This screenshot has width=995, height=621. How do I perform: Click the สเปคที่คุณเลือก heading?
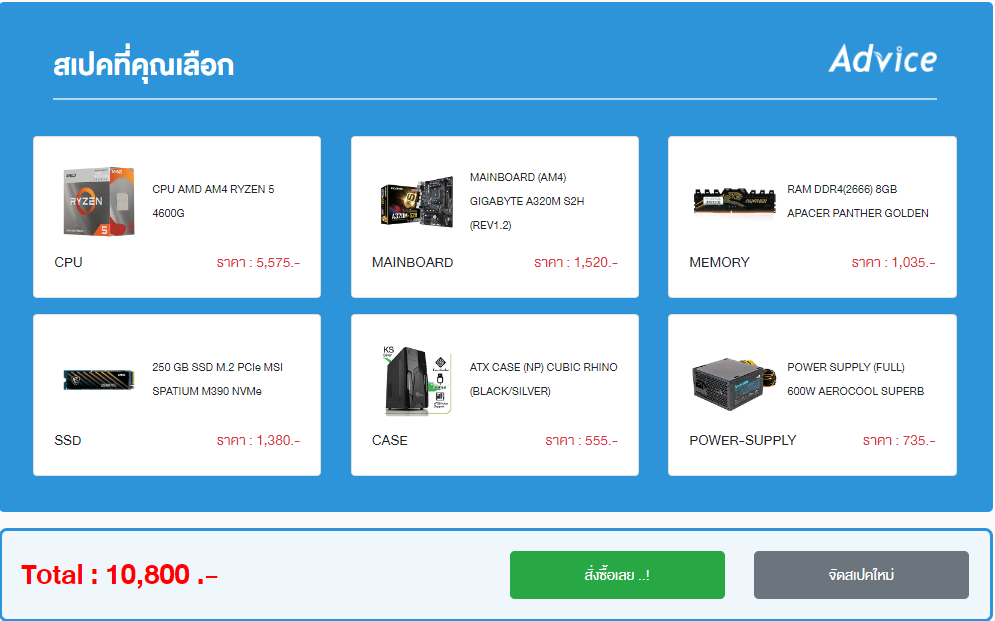143,64
